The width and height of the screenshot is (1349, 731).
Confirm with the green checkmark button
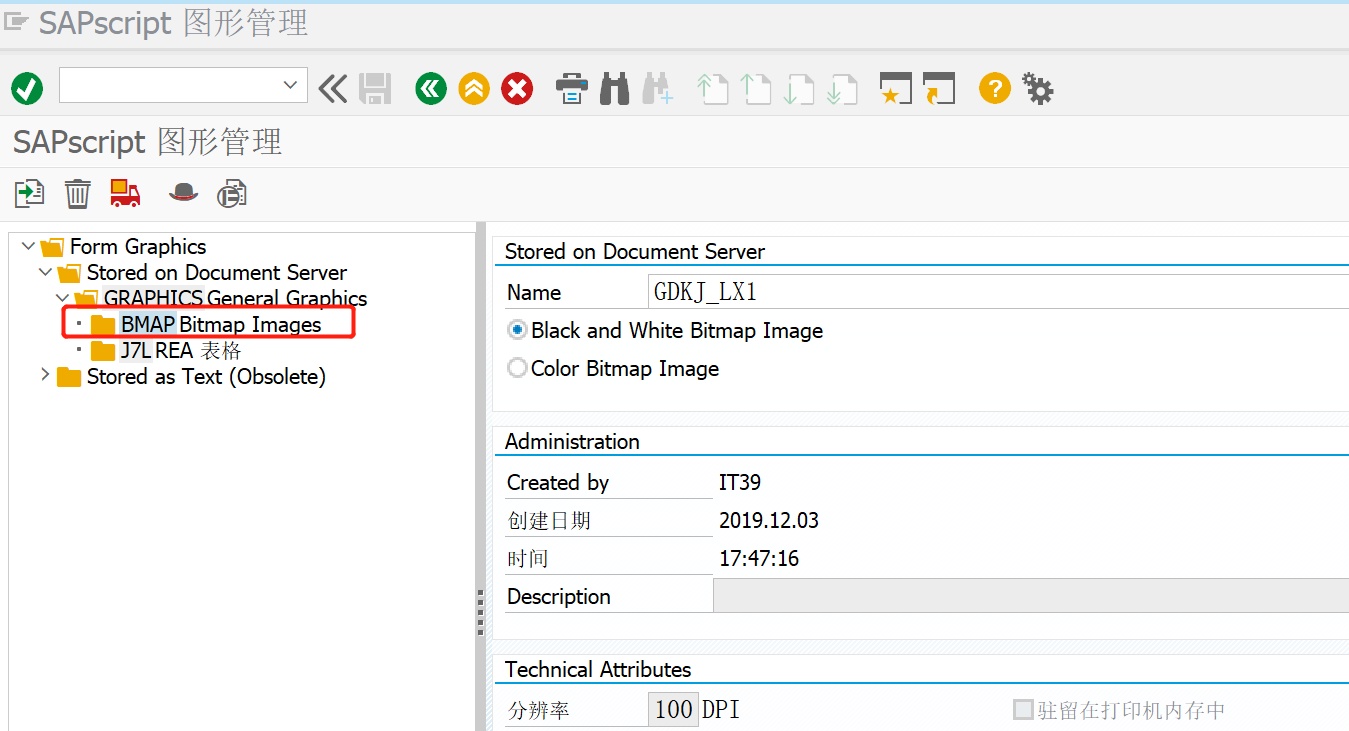26,88
